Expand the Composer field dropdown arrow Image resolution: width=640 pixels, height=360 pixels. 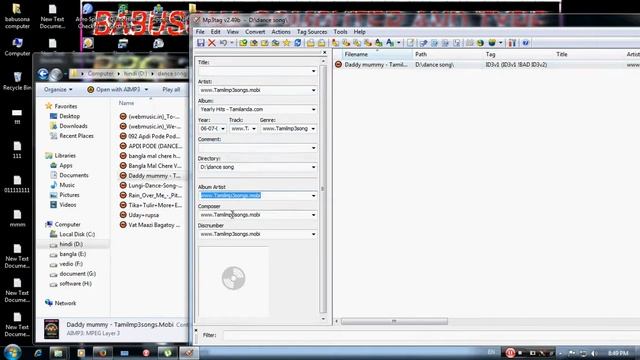pos(313,215)
